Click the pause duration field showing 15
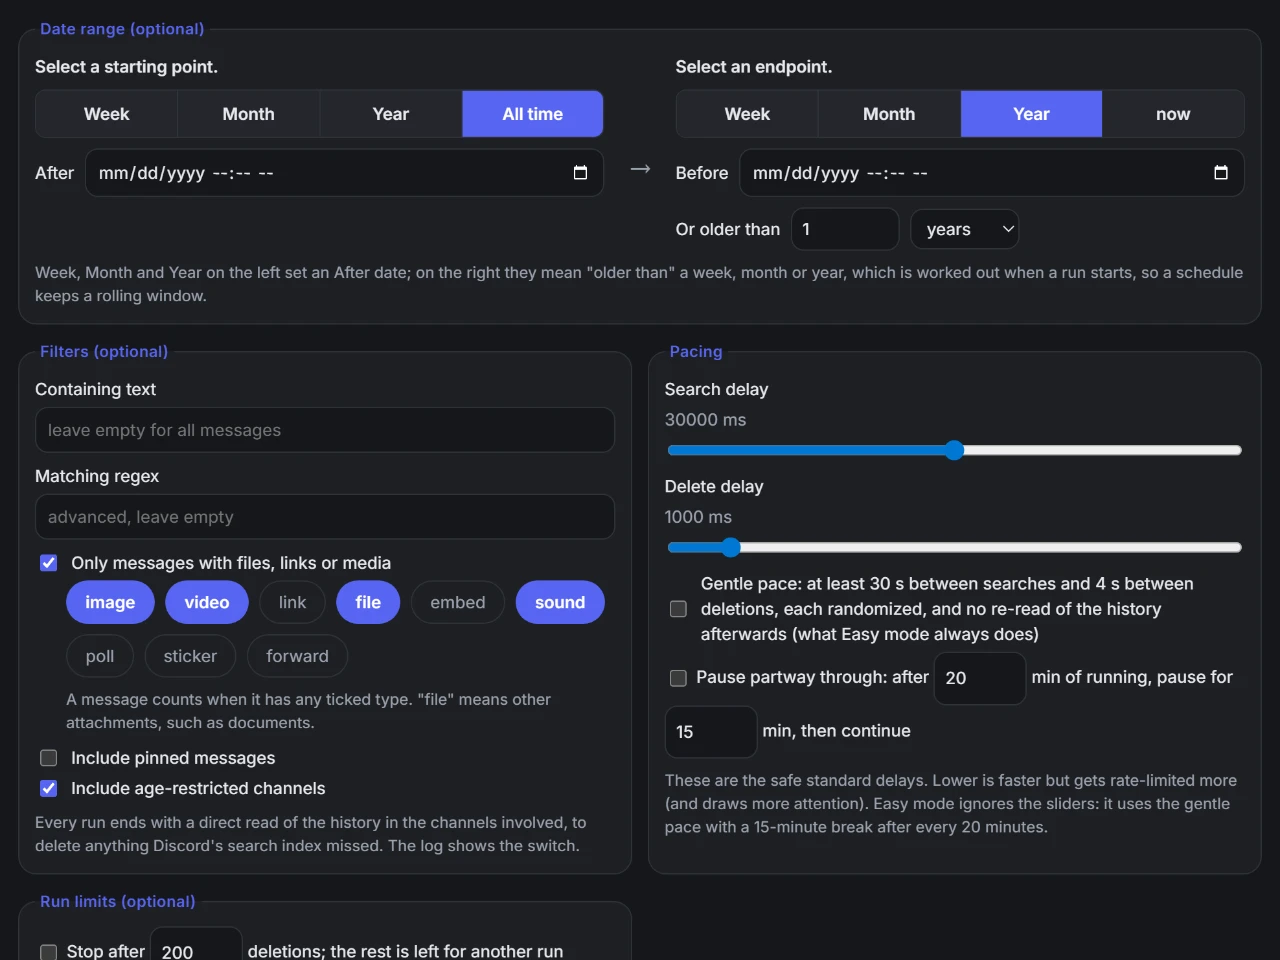The height and width of the screenshot is (960, 1280). coord(711,732)
